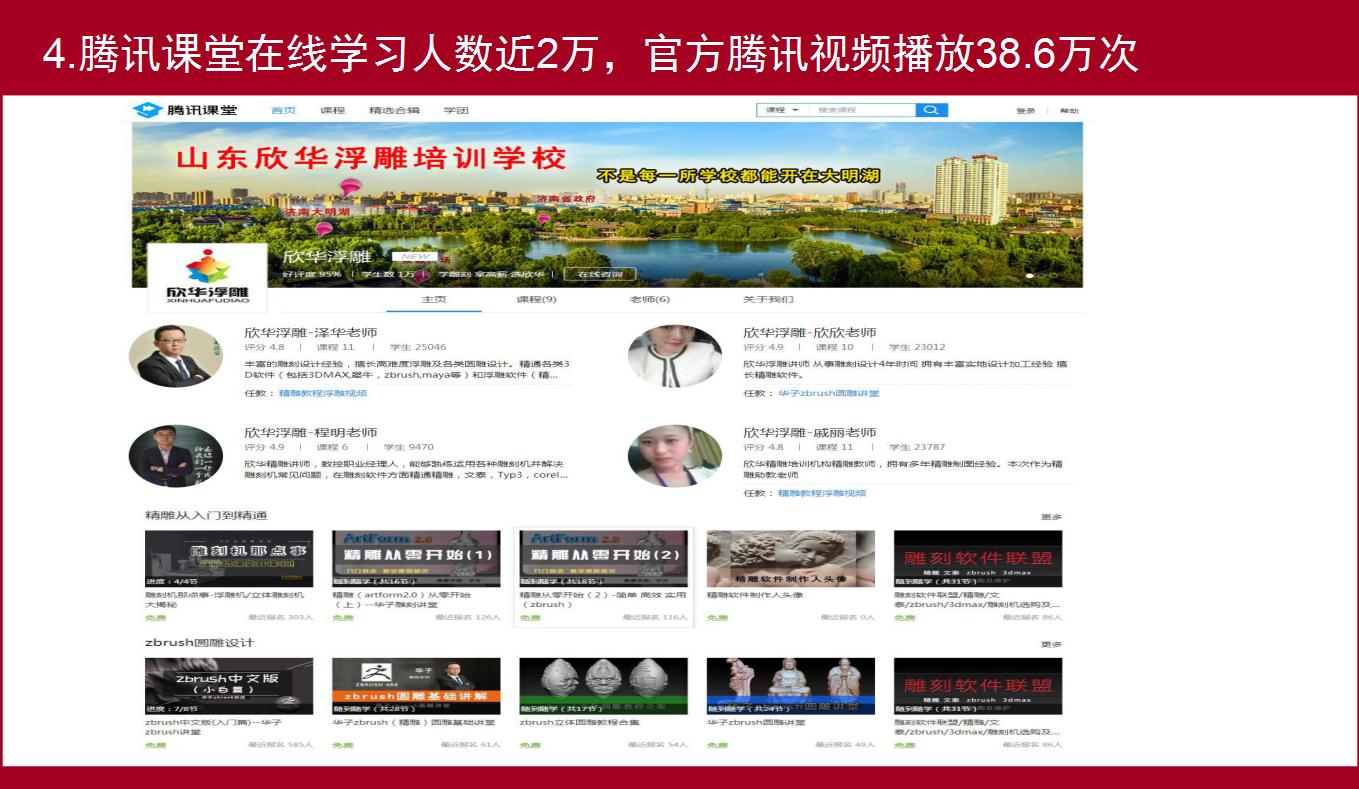Open 课程 in the top navigation

click(x=332, y=110)
